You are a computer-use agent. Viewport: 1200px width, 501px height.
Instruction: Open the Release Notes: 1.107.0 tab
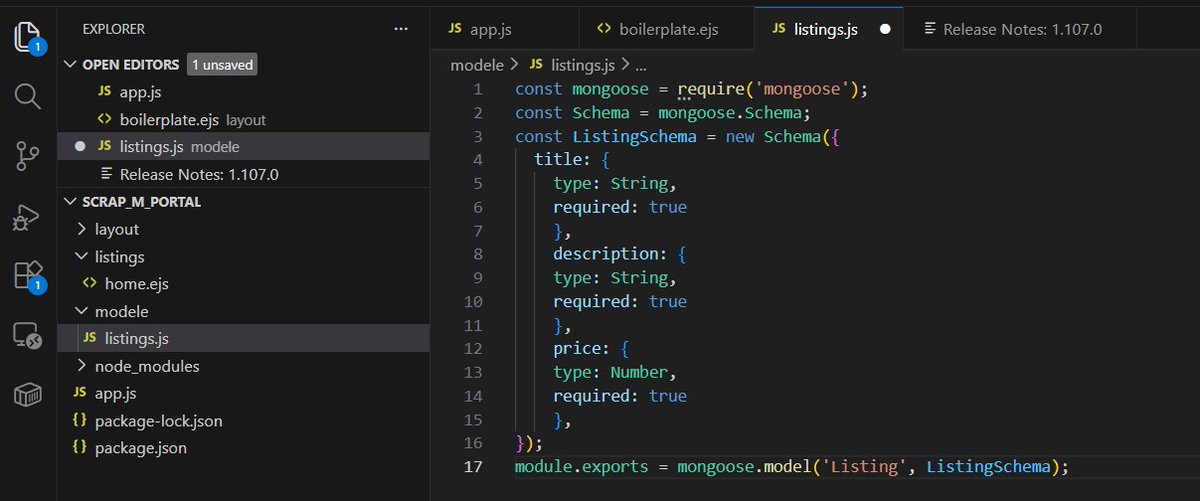point(1021,29)
